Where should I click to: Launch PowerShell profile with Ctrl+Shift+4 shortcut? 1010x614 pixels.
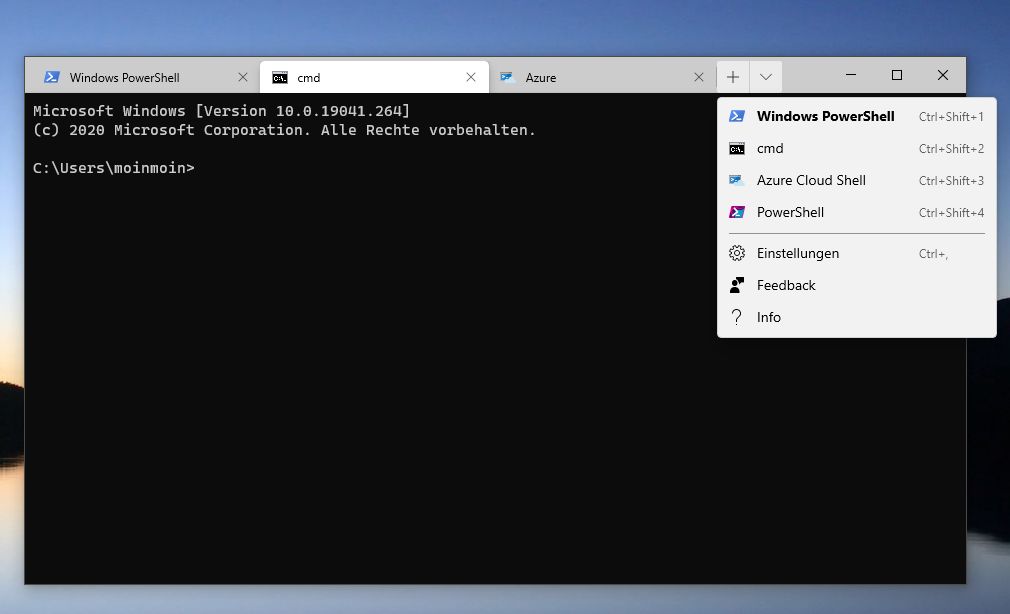click(857, 213)
